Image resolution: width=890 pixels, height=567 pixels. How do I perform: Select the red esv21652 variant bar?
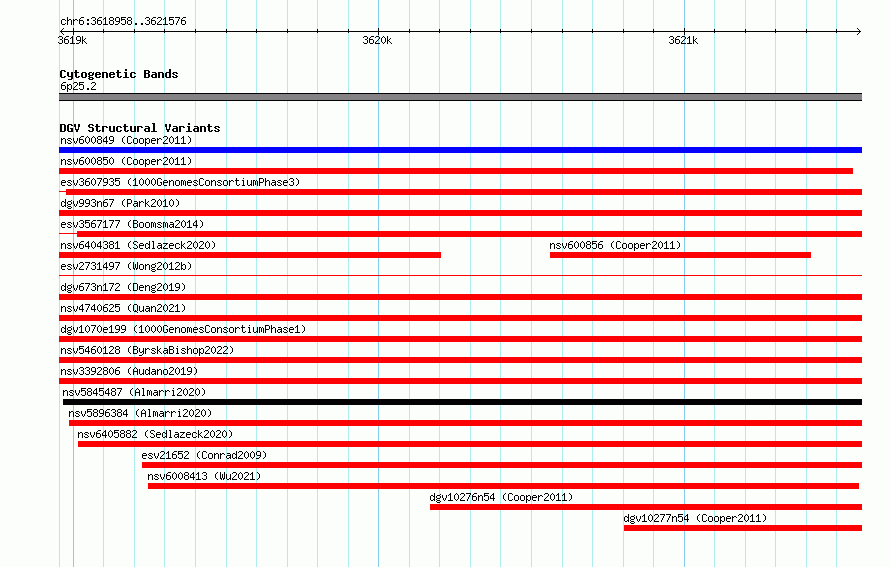(502, 465)
